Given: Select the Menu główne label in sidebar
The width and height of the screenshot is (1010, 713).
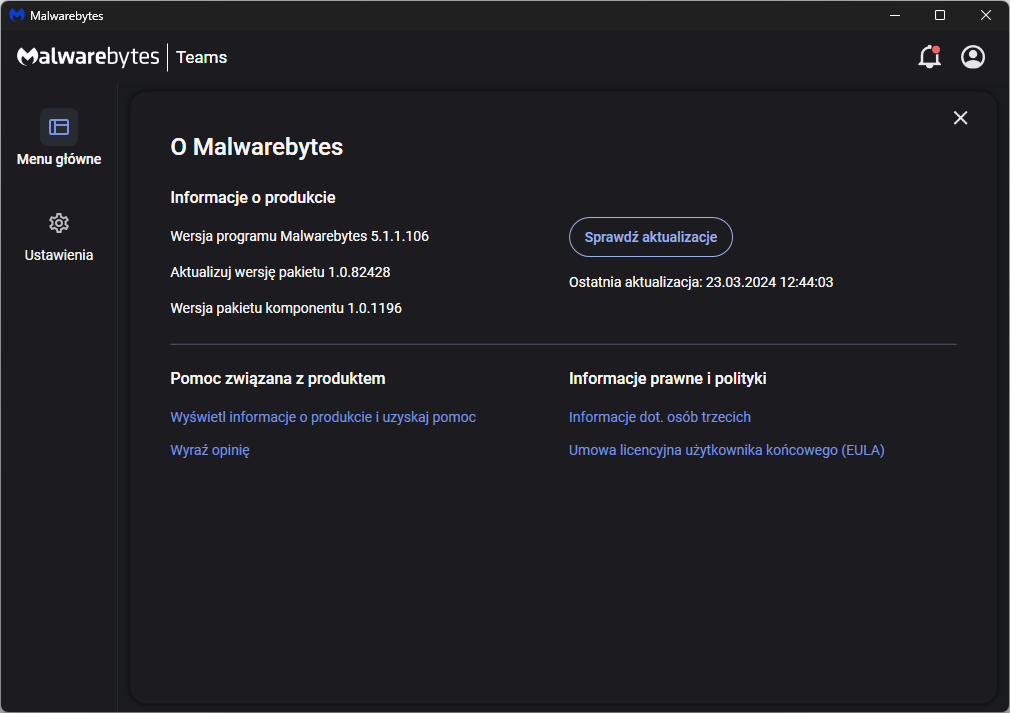Looking at the screenshot, I should click(x=59, y=159).
